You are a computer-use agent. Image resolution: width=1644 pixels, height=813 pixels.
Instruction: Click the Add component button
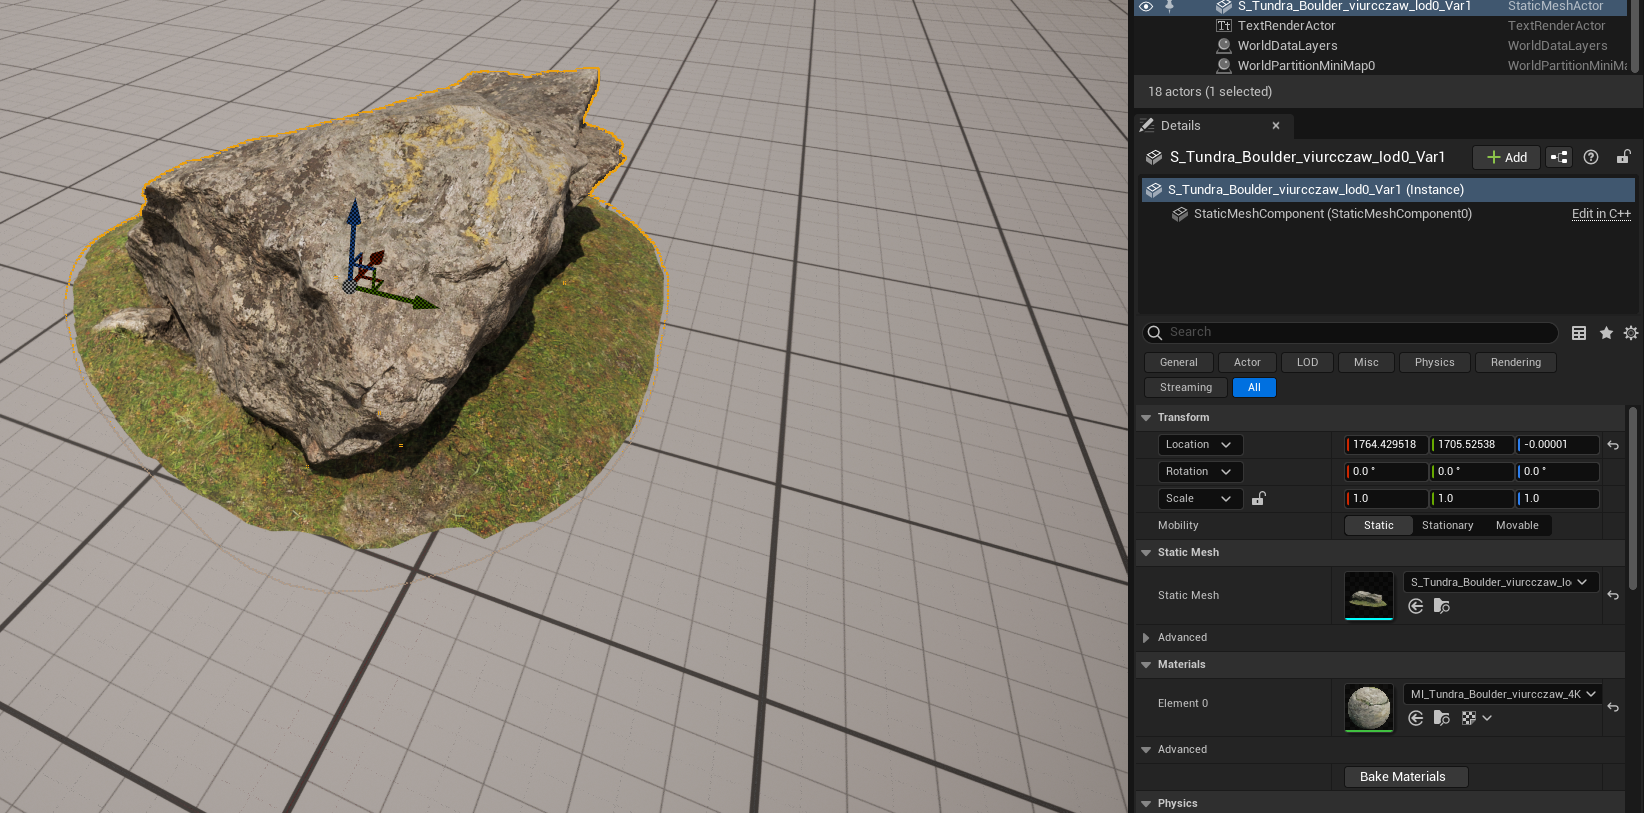(x=1506, y=157)
